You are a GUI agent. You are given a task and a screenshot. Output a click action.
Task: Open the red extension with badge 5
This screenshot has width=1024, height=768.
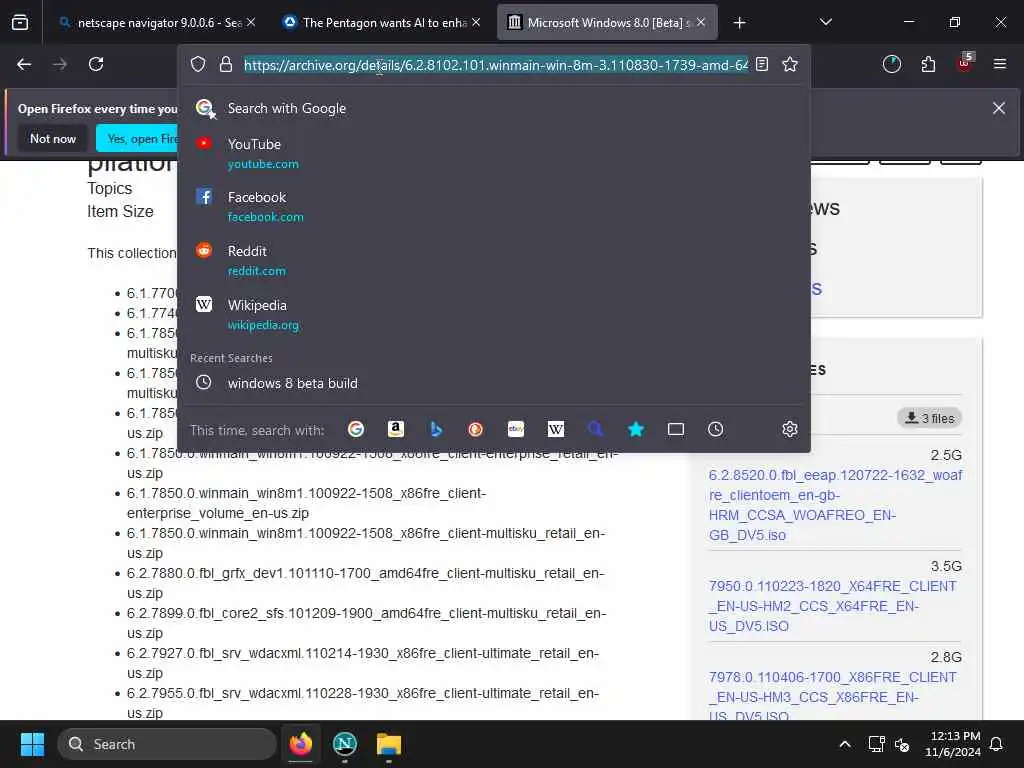click(x=965, y=63)
